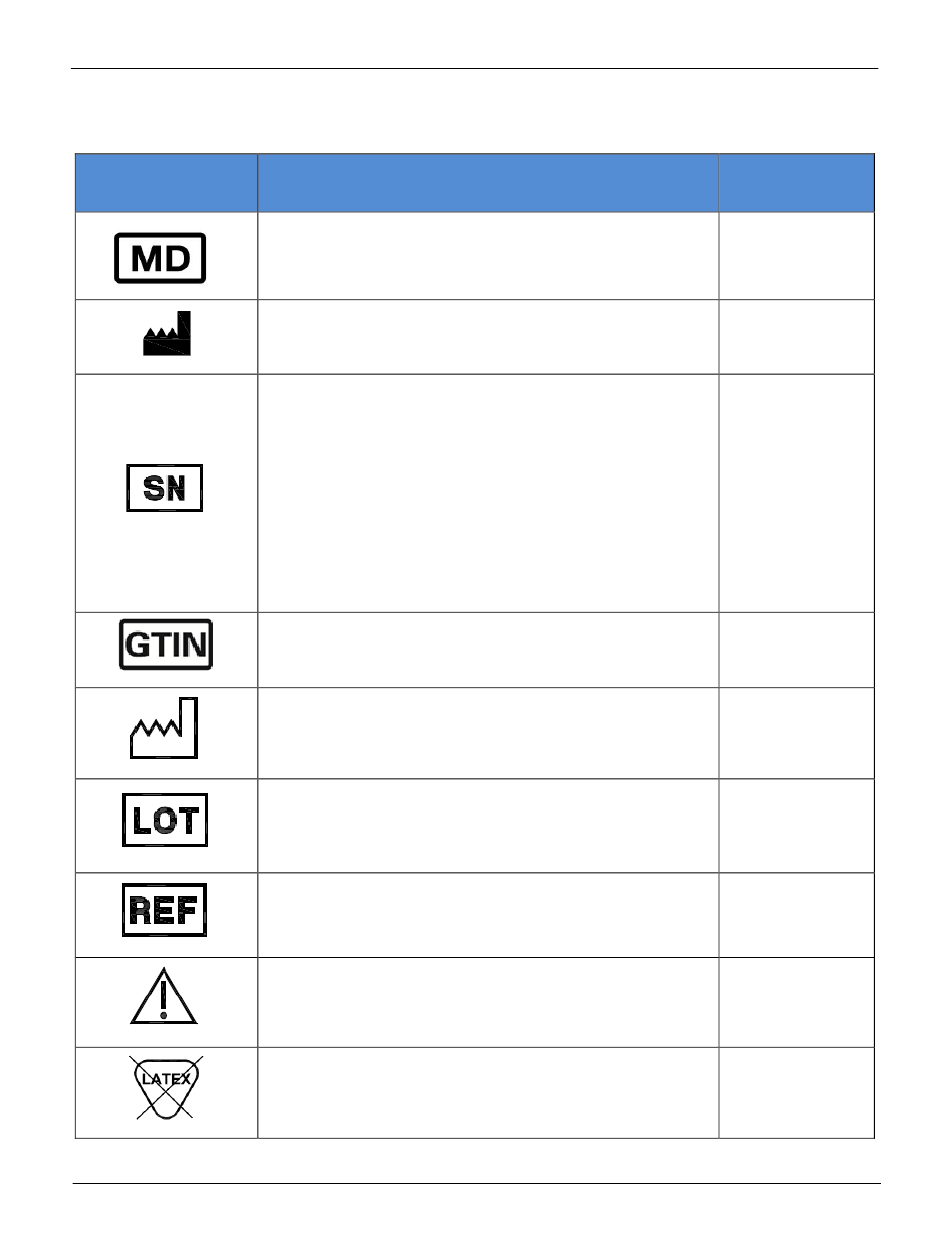
Task: Select the solid black manufacturer factory symbol
Action: pos(167,334)
